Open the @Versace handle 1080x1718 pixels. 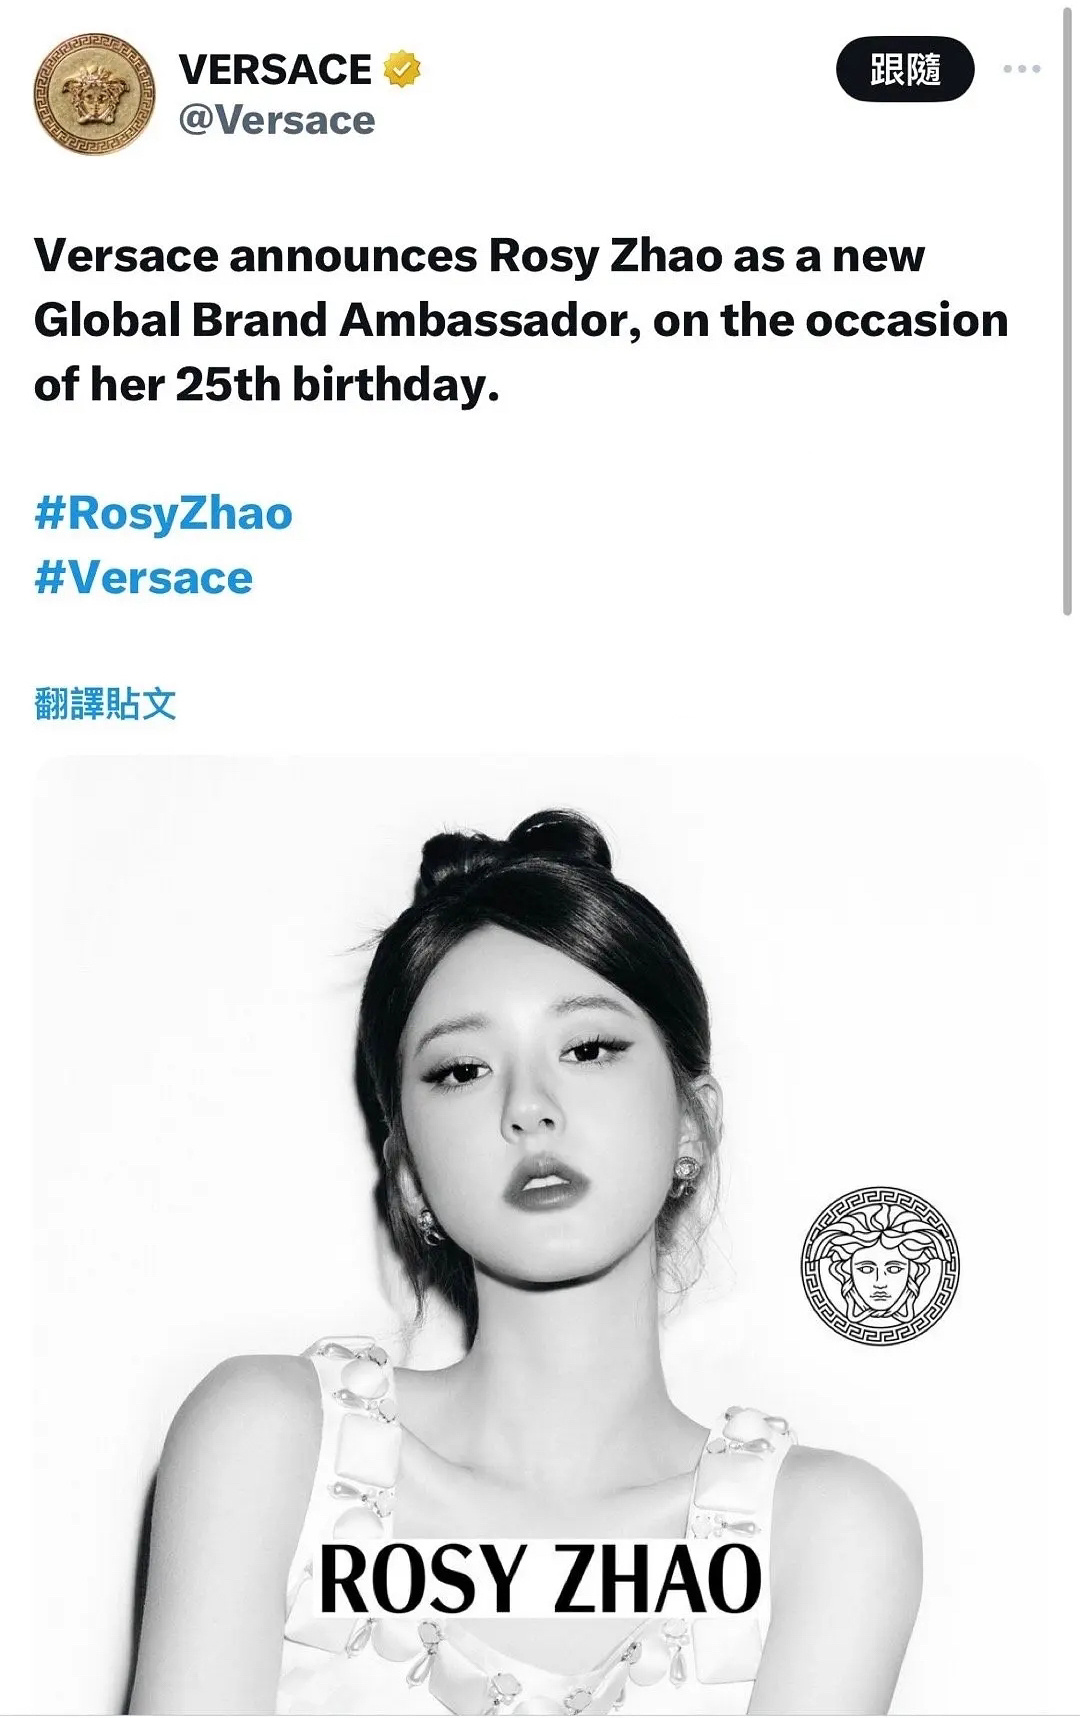point(277,121)
